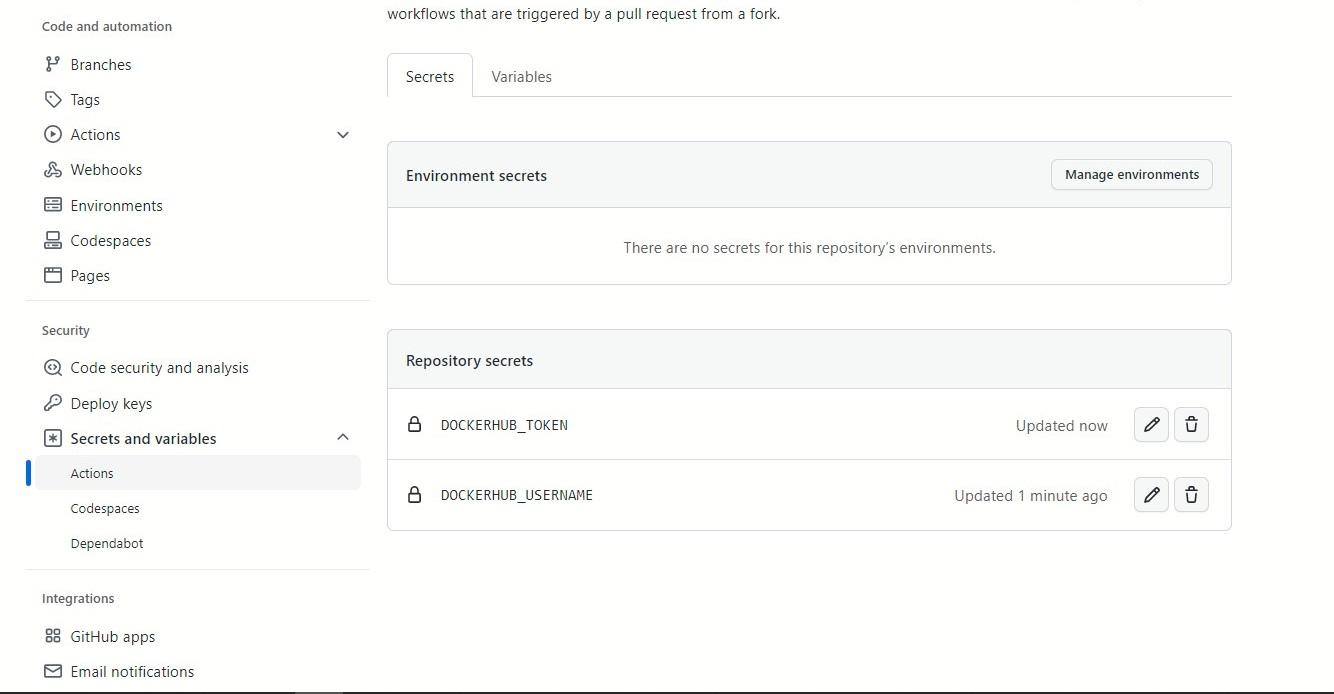
Task: Open Dependabot secrets in the sidebar
Action: tap(107, 544)
